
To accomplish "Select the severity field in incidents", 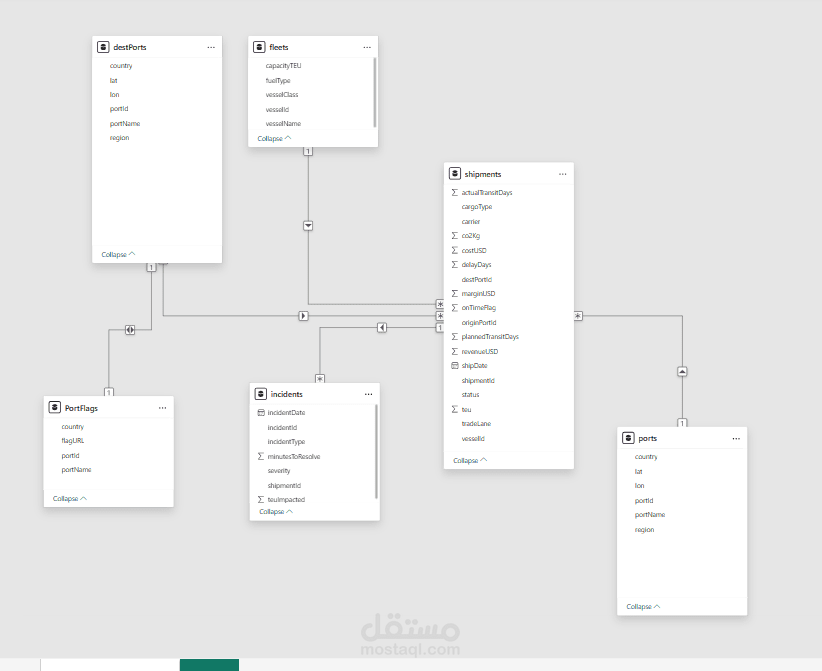I will 279,471.
